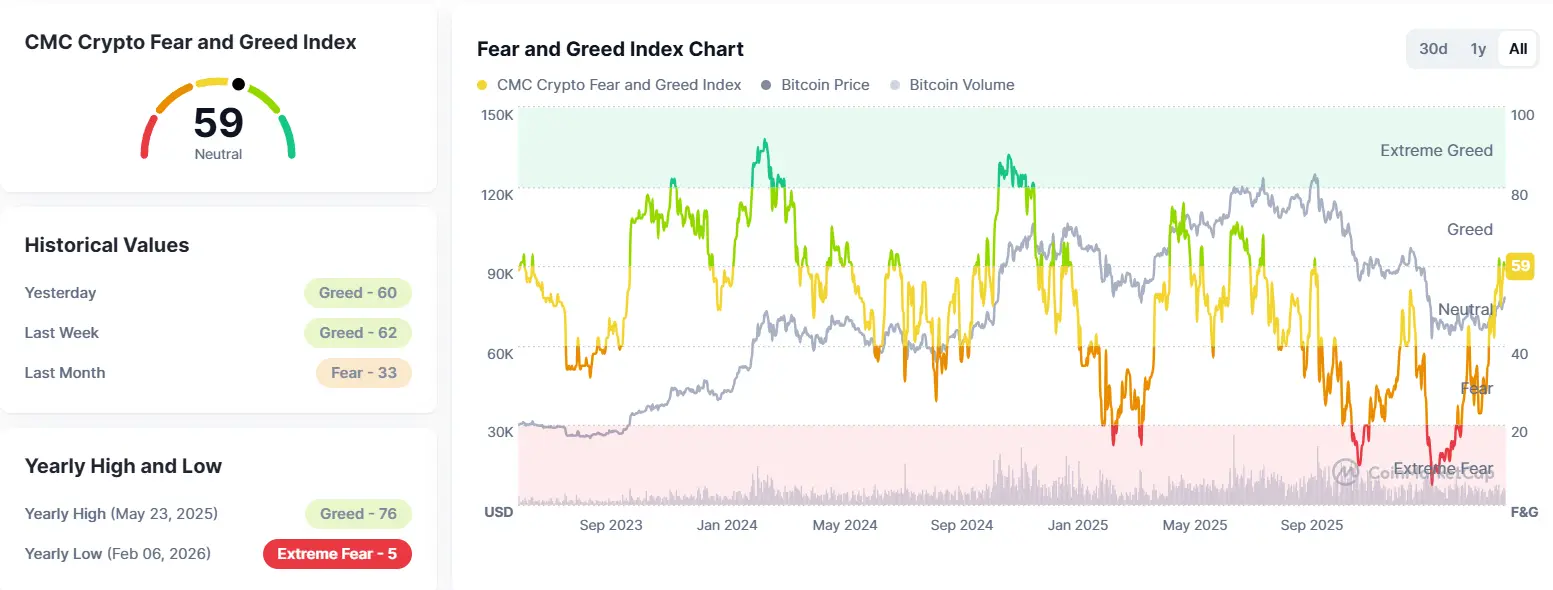This screenshot has height=590, width=1553.
Task: Click the Greed - 76 Yearly High badge
Action: coord(358,514)
